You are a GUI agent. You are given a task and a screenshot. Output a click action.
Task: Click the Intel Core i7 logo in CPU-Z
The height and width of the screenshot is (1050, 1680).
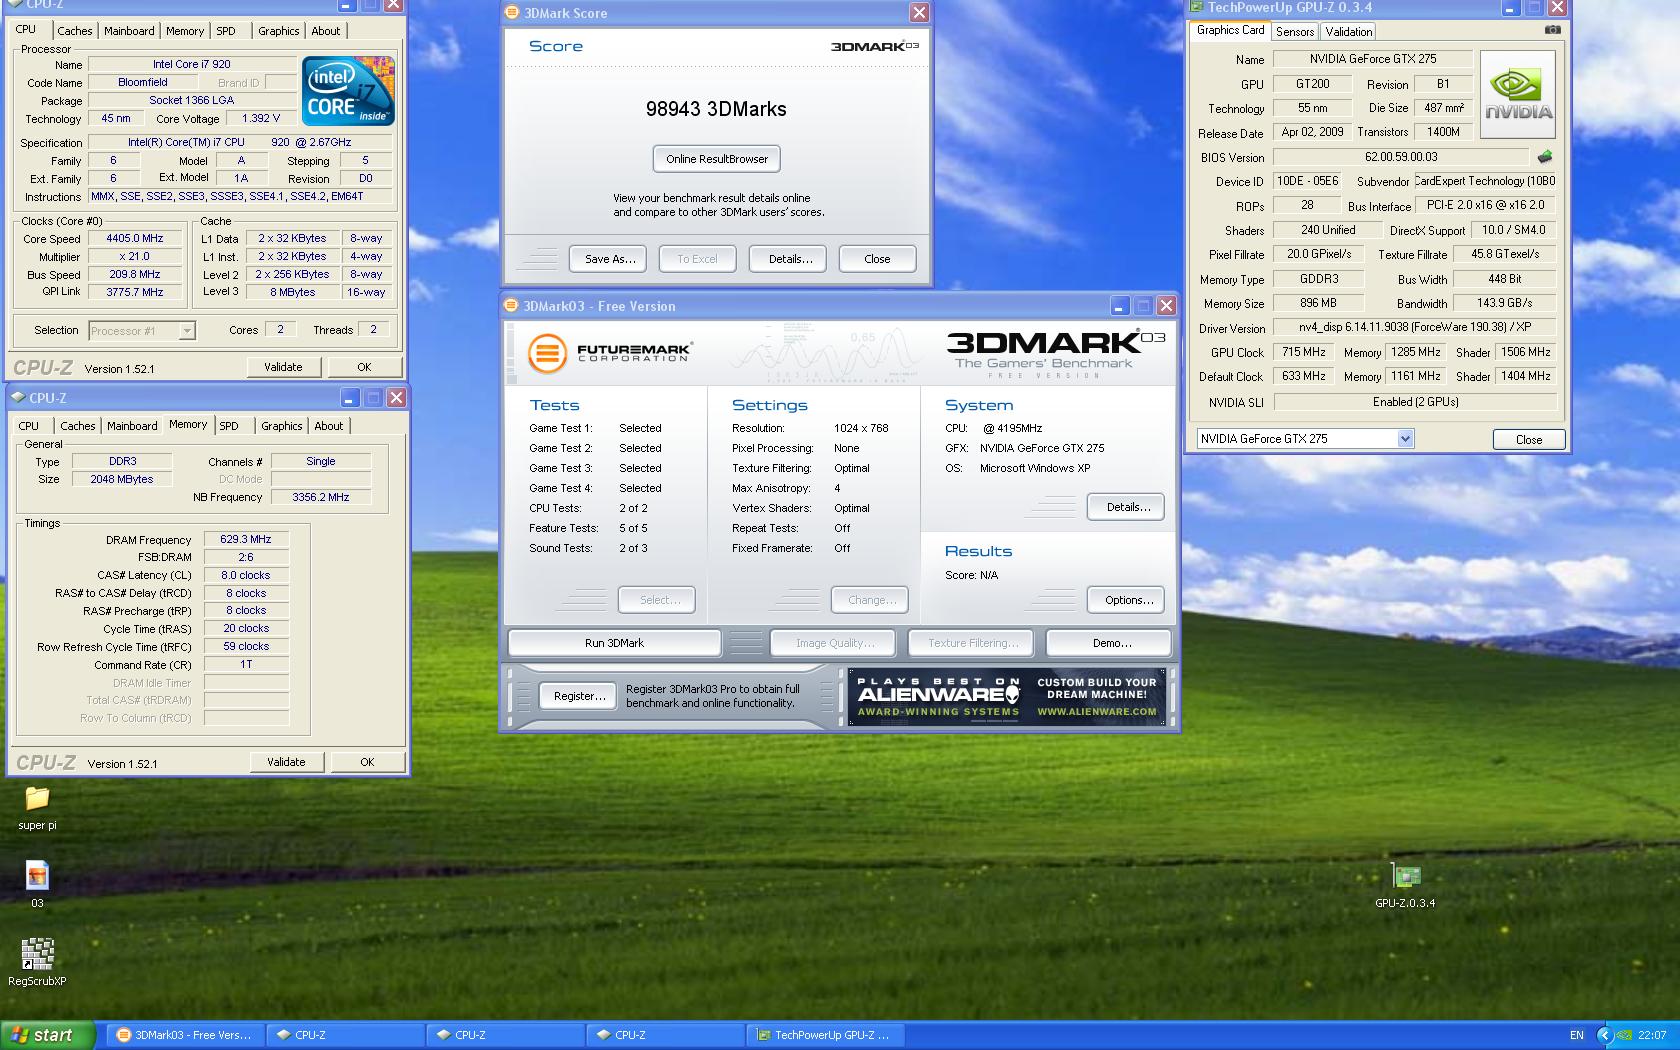point(348,91)
